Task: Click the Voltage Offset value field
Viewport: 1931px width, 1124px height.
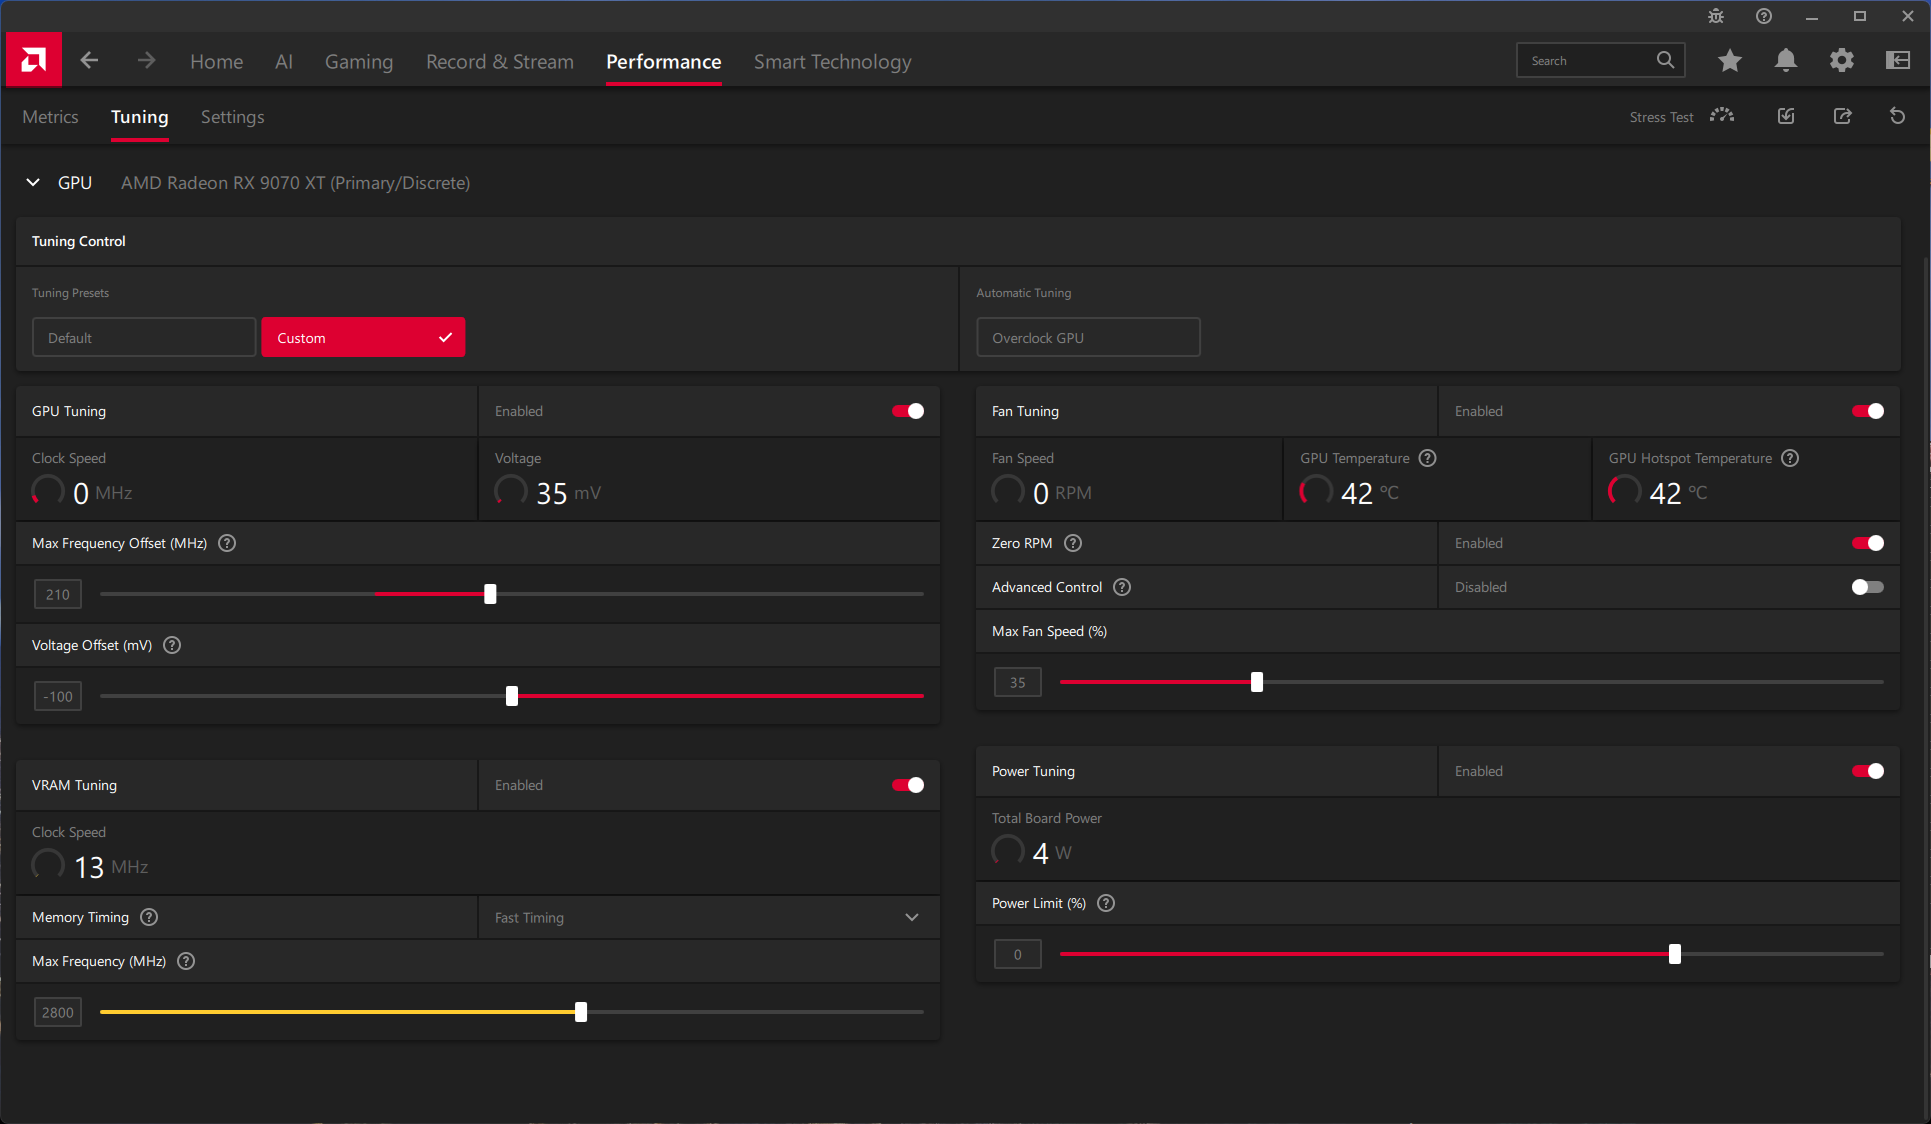Action: [58, 696]
